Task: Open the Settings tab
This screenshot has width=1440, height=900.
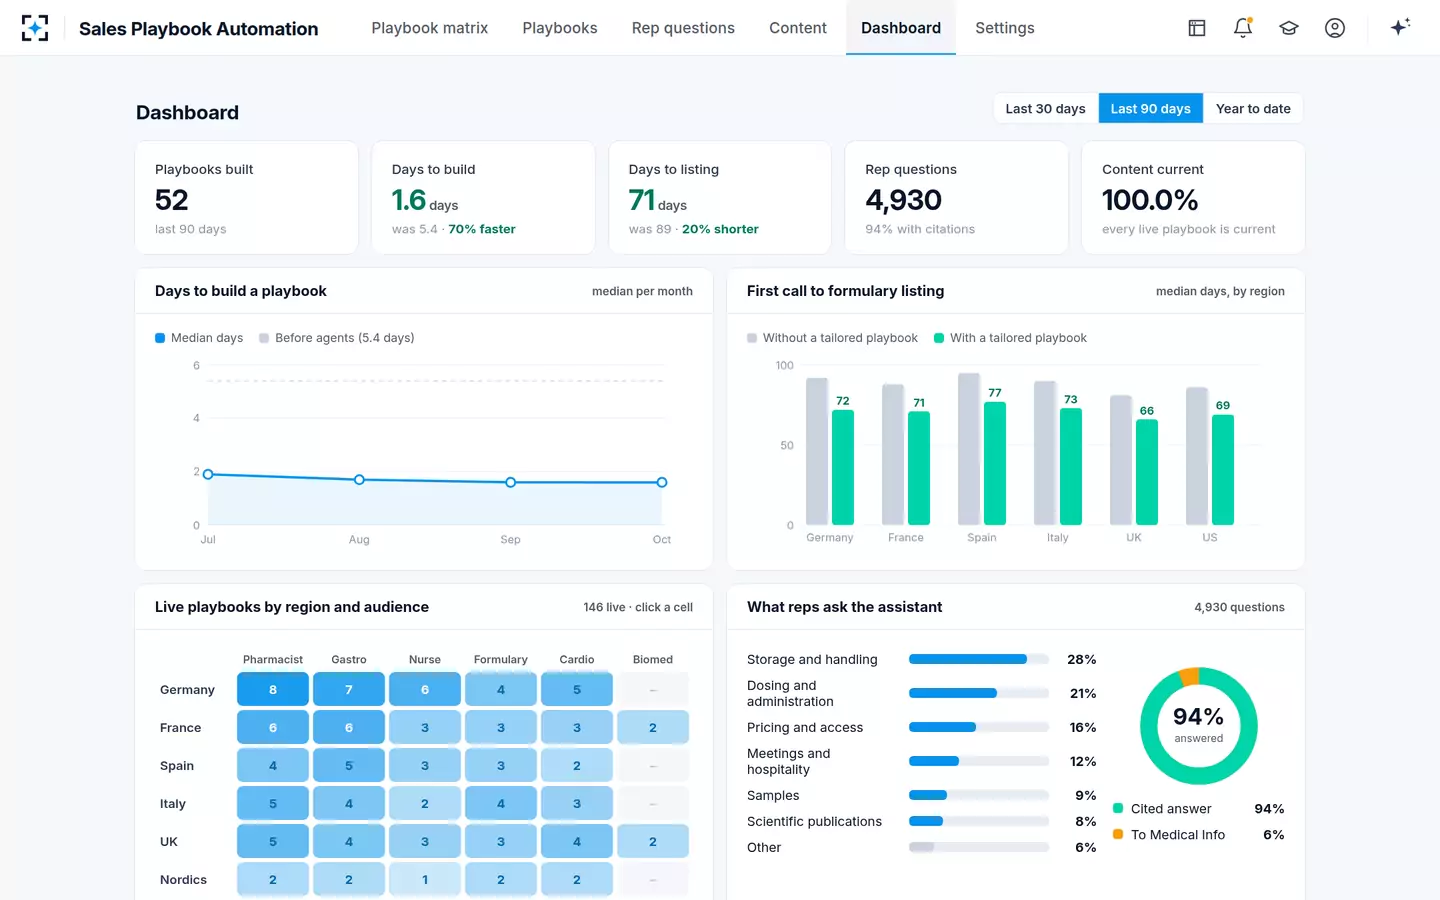Action: (x=1005, y=28)
